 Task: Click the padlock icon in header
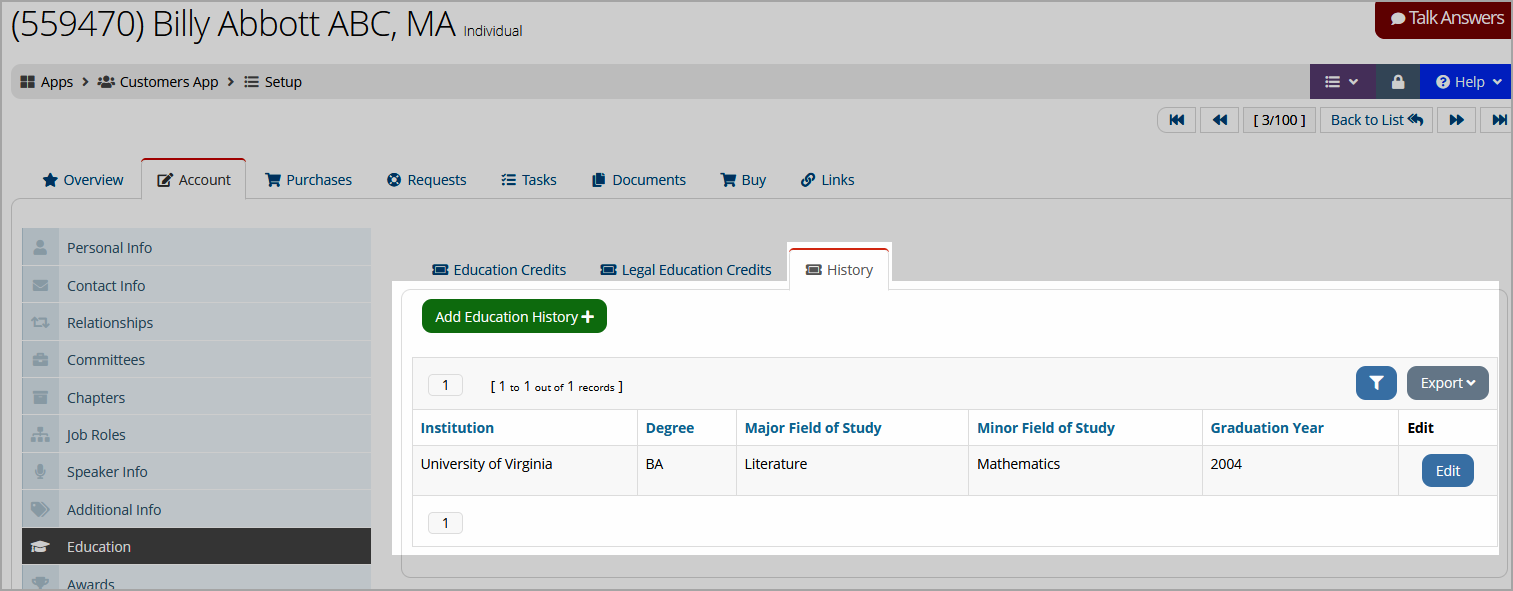pos(1398,82)
